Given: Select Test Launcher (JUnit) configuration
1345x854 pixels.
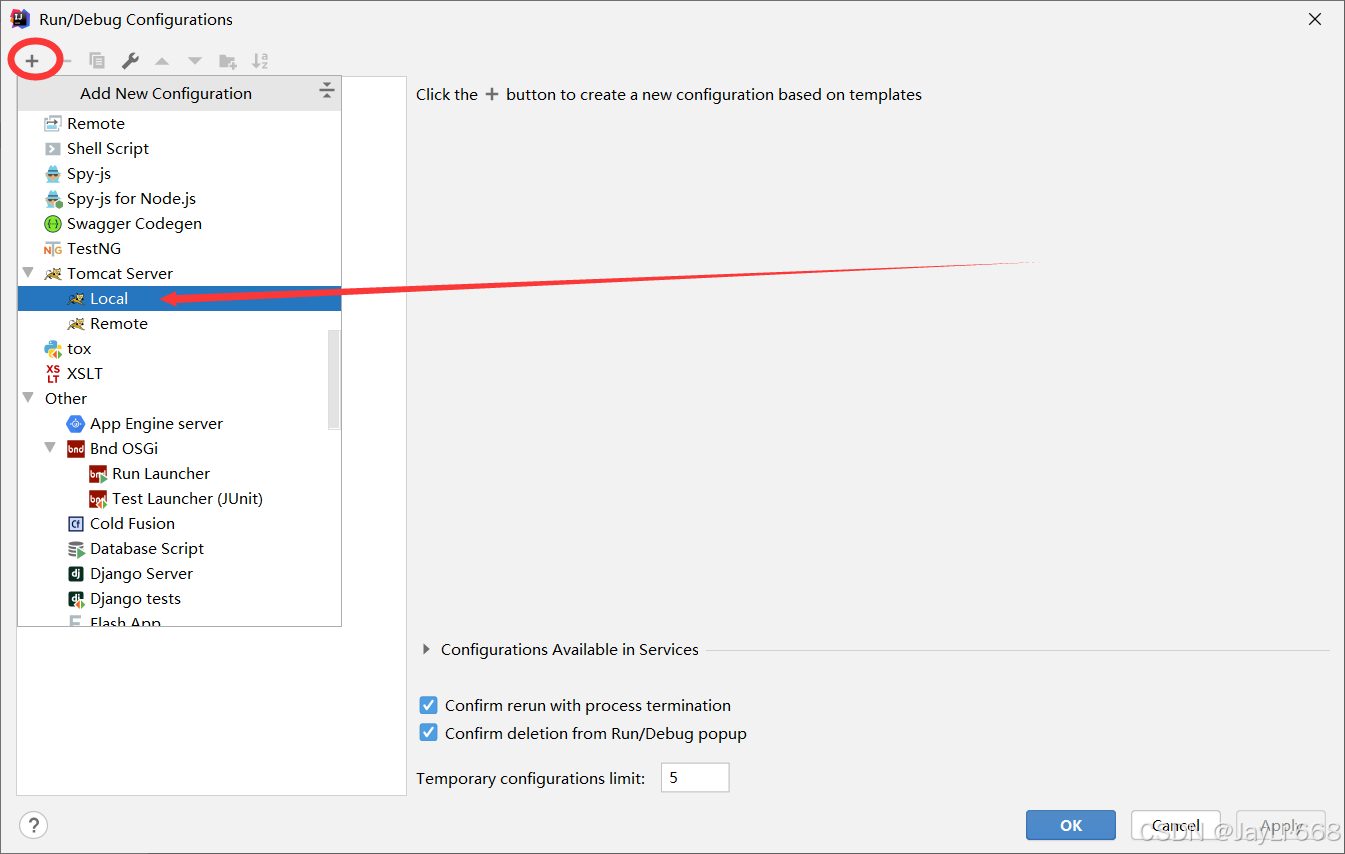Looking at the screenshot, I should tap(180, 498).
